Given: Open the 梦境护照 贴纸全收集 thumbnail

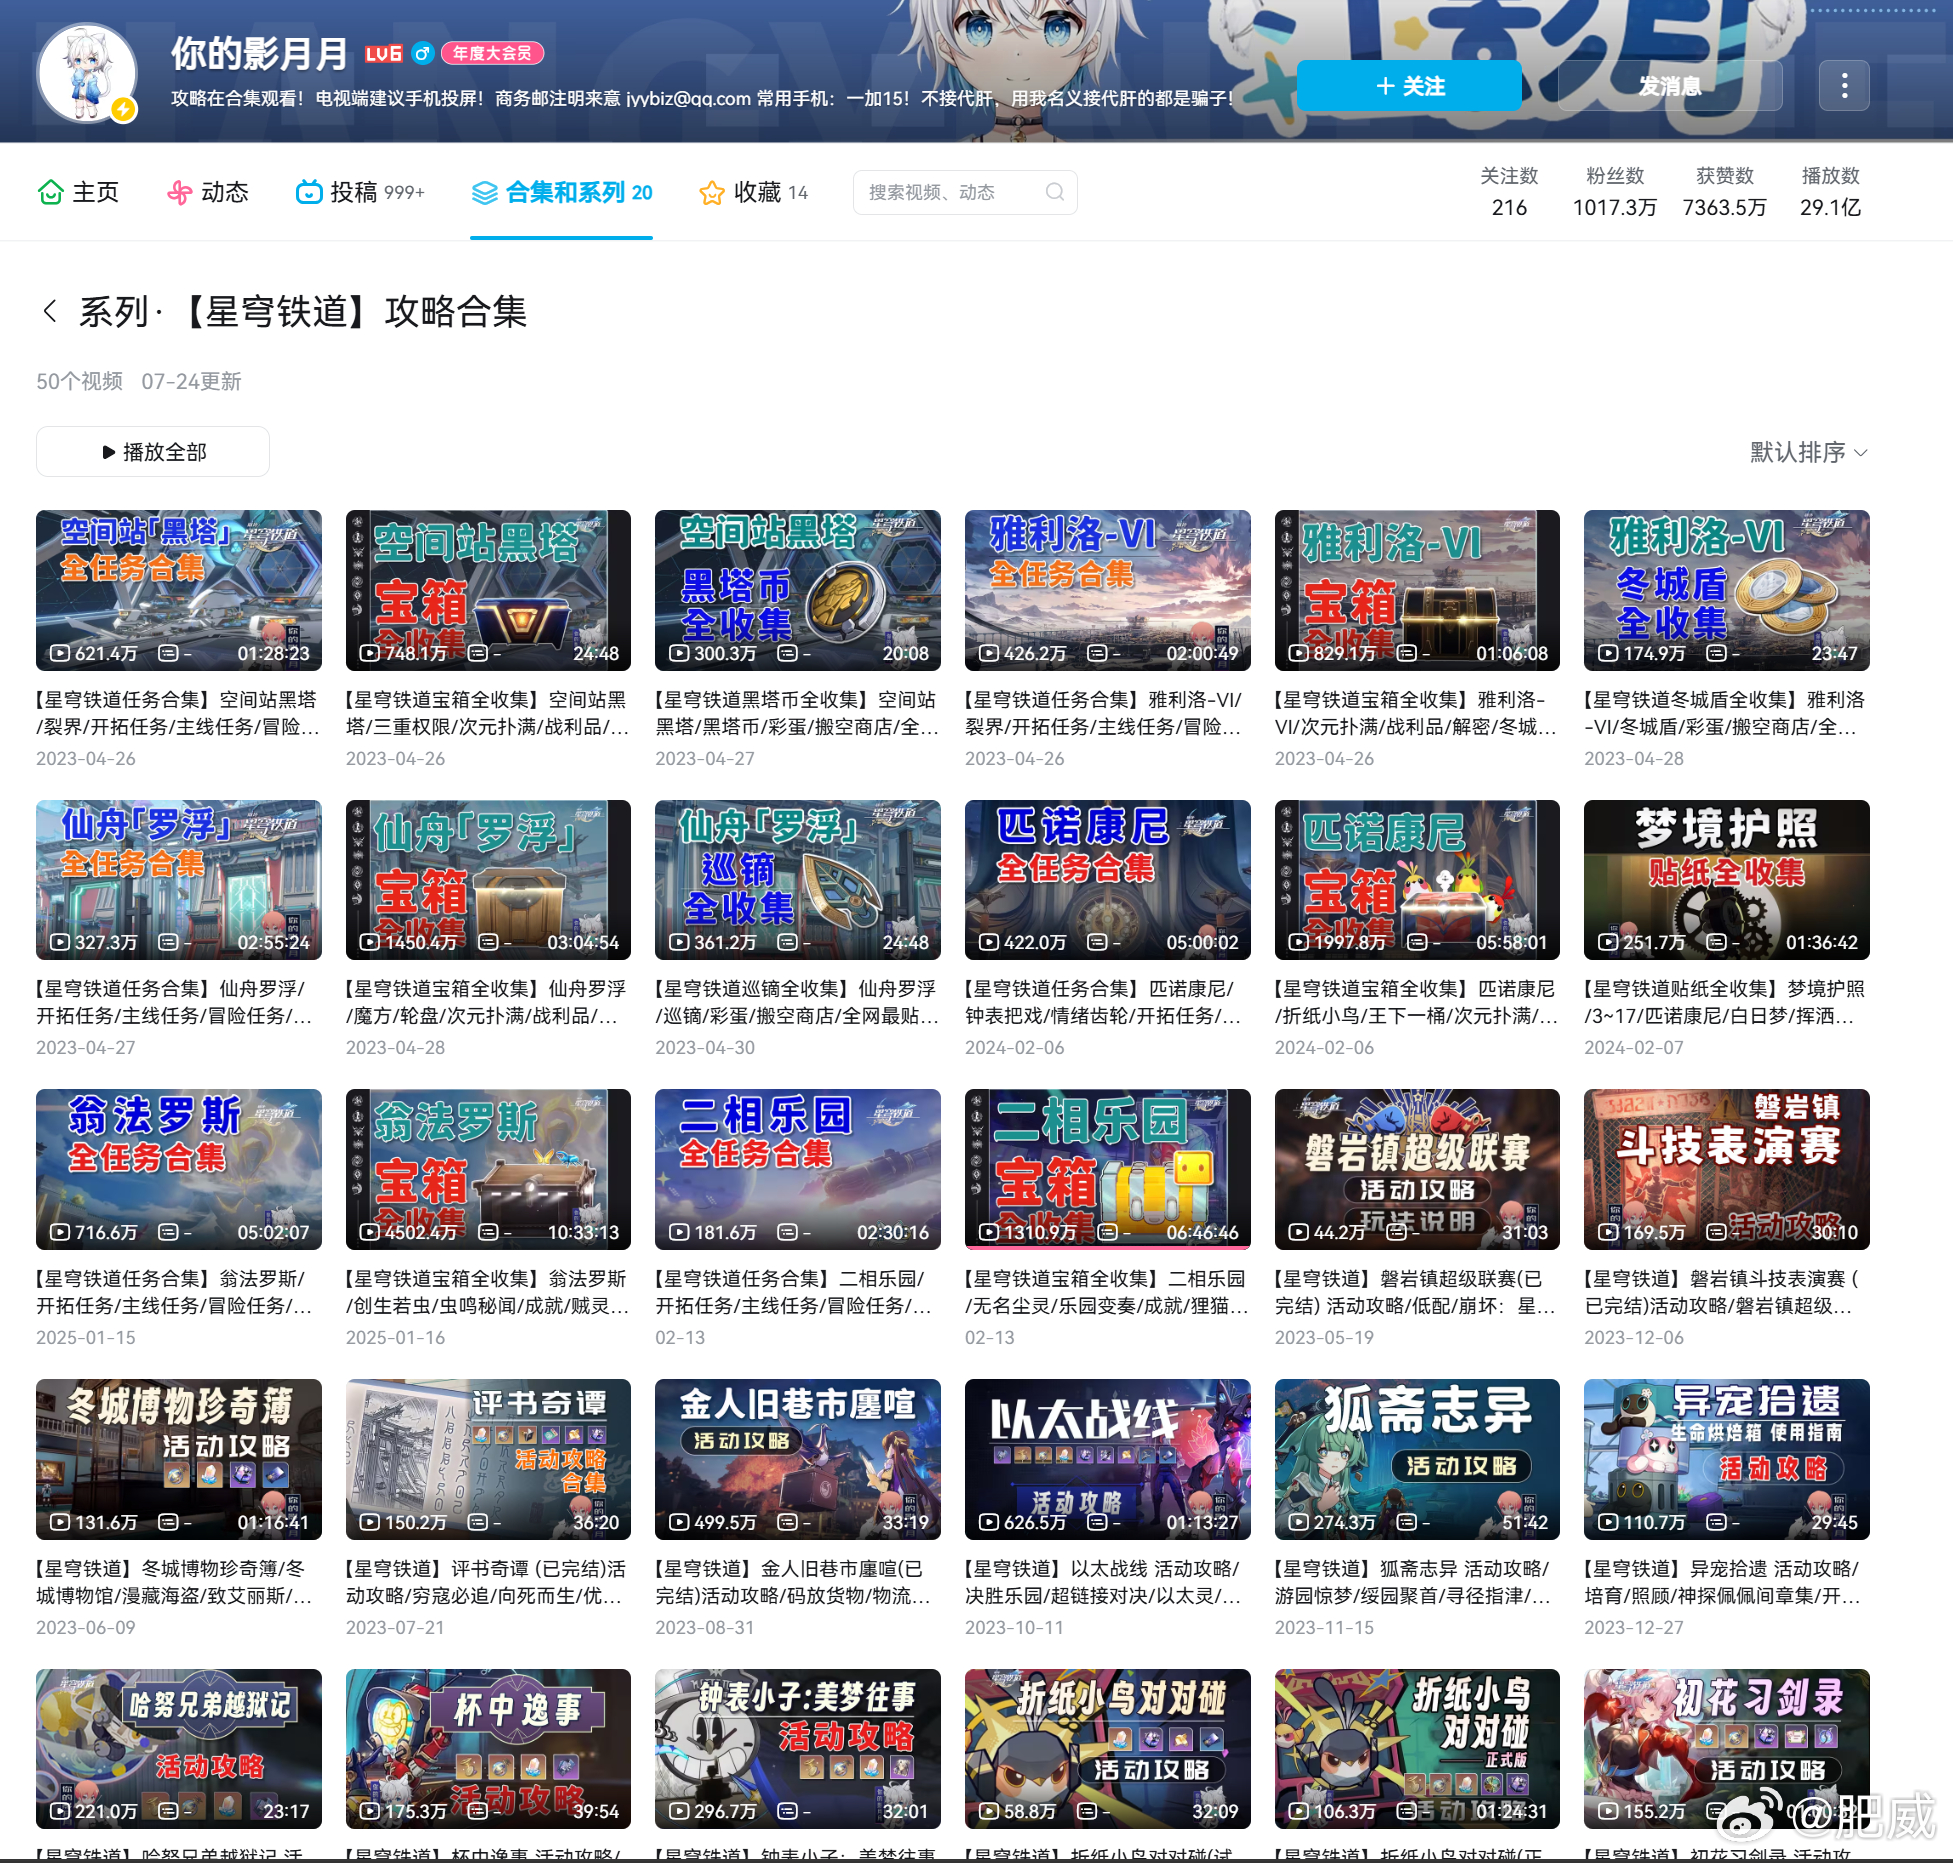Looking at the screenshot, I should tap(1727, 880).
